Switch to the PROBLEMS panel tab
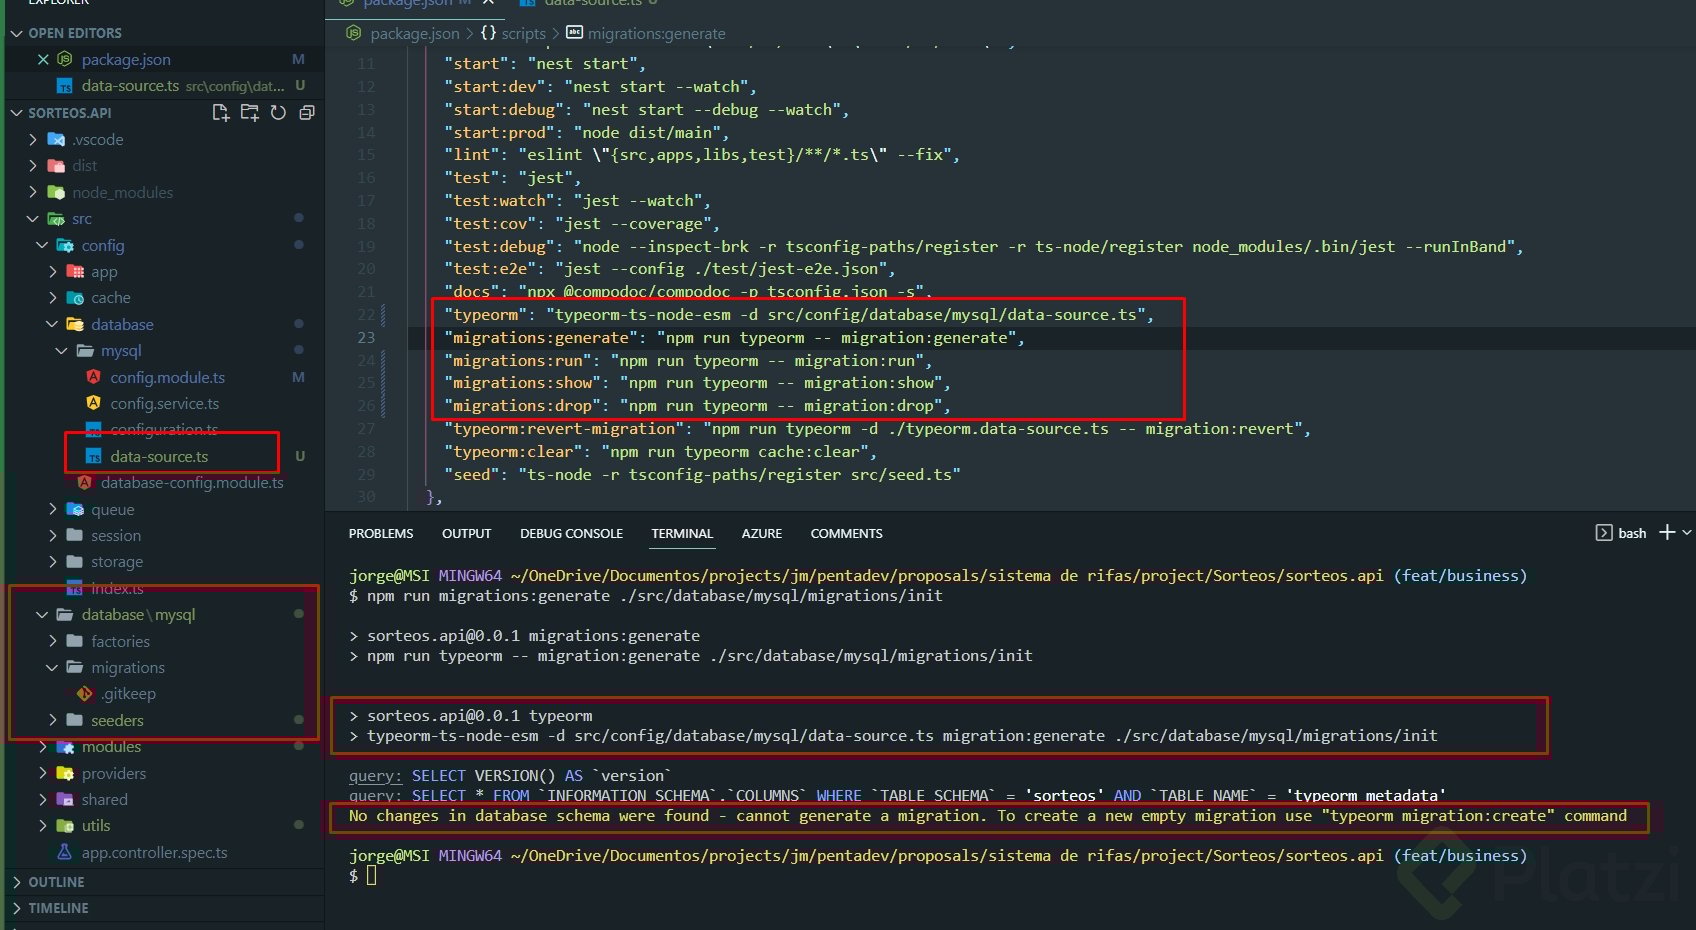This screenshot has width=1696, height=930. point(381,533)
